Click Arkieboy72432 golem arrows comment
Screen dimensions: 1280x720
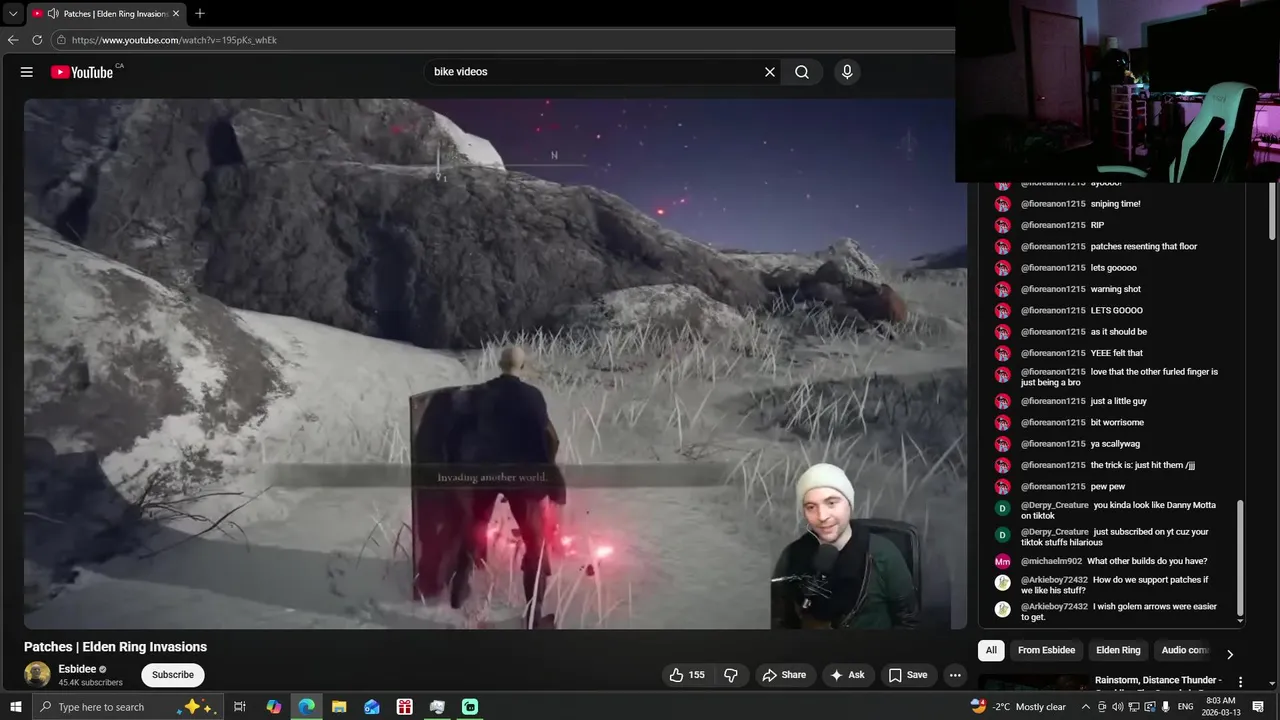1118,611
